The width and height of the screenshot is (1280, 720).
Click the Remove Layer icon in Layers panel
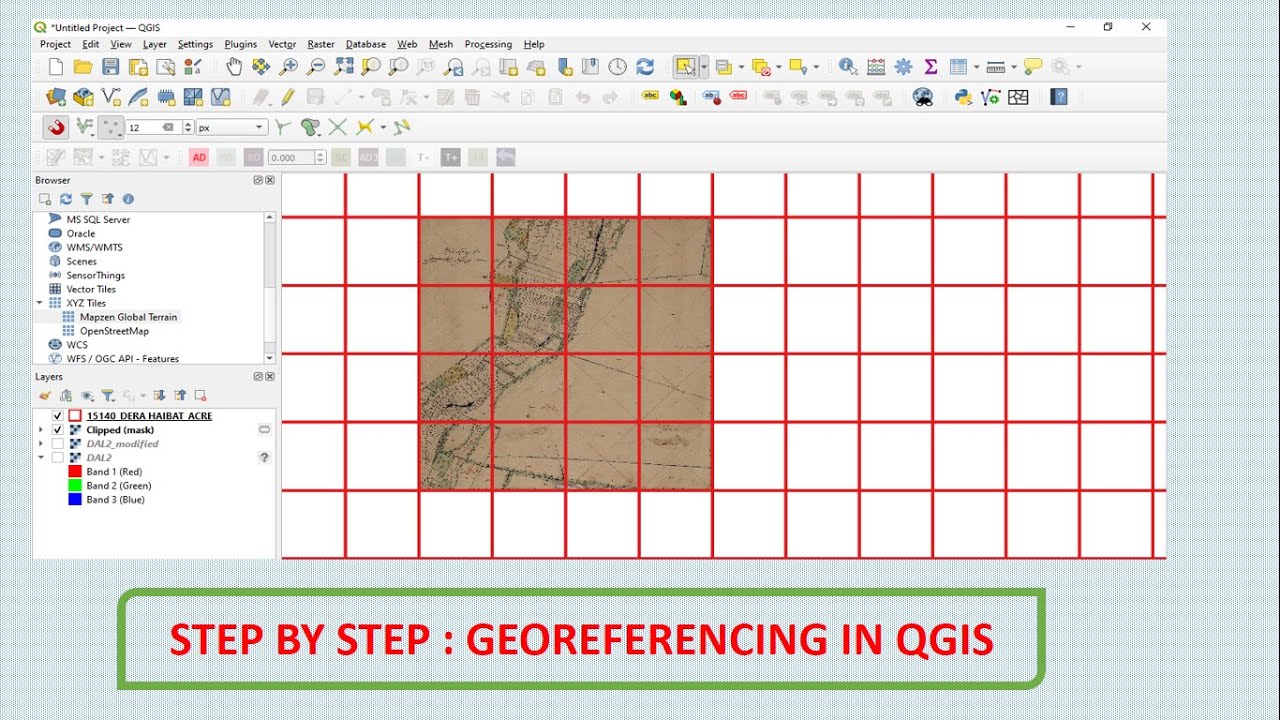[200, 396]
